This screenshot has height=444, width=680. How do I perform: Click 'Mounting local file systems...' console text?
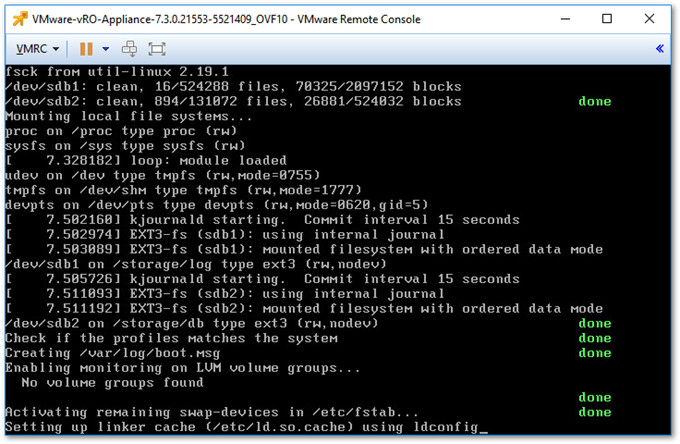[x=128, y=117]
